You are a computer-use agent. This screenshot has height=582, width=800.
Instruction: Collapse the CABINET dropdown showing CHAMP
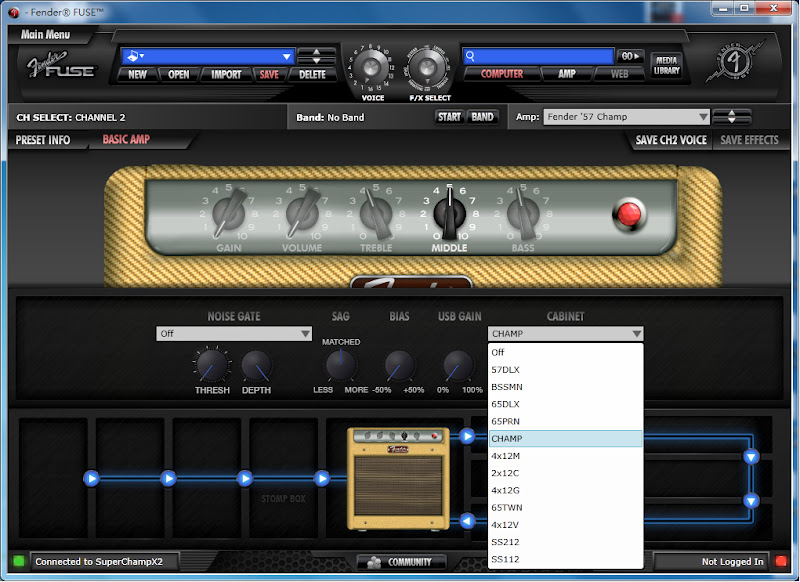(565, 334)
